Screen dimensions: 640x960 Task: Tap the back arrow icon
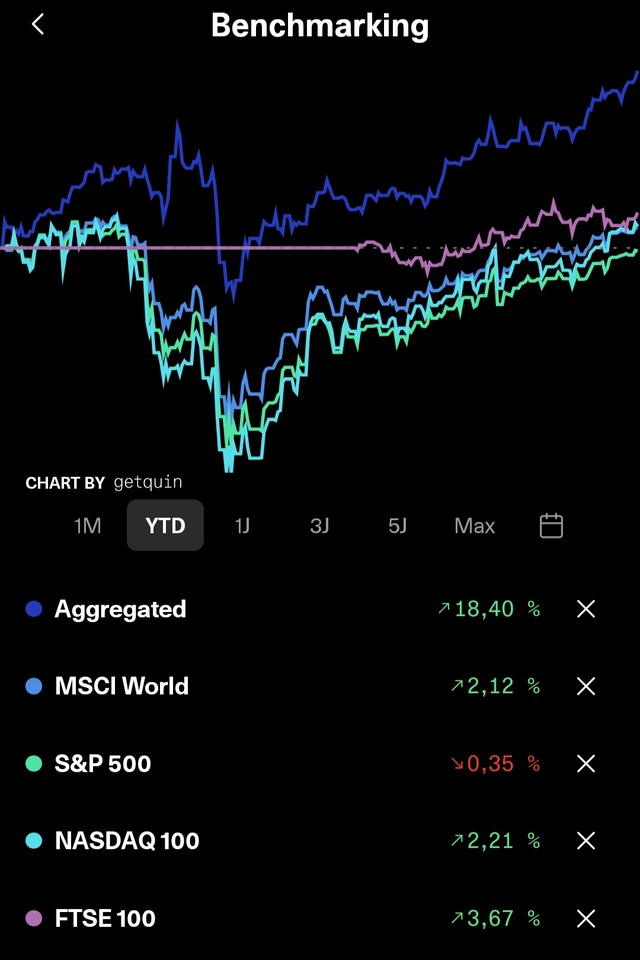38,25
